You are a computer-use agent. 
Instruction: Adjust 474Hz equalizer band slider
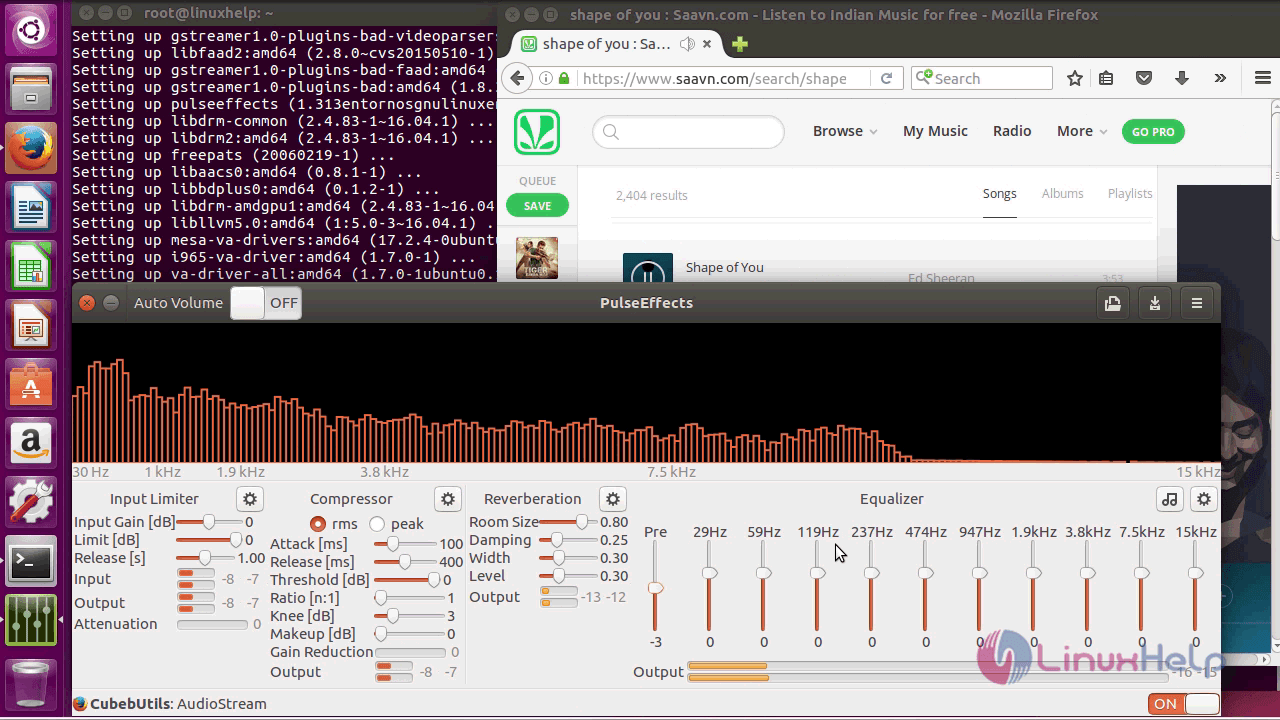(x=925, y=587)
